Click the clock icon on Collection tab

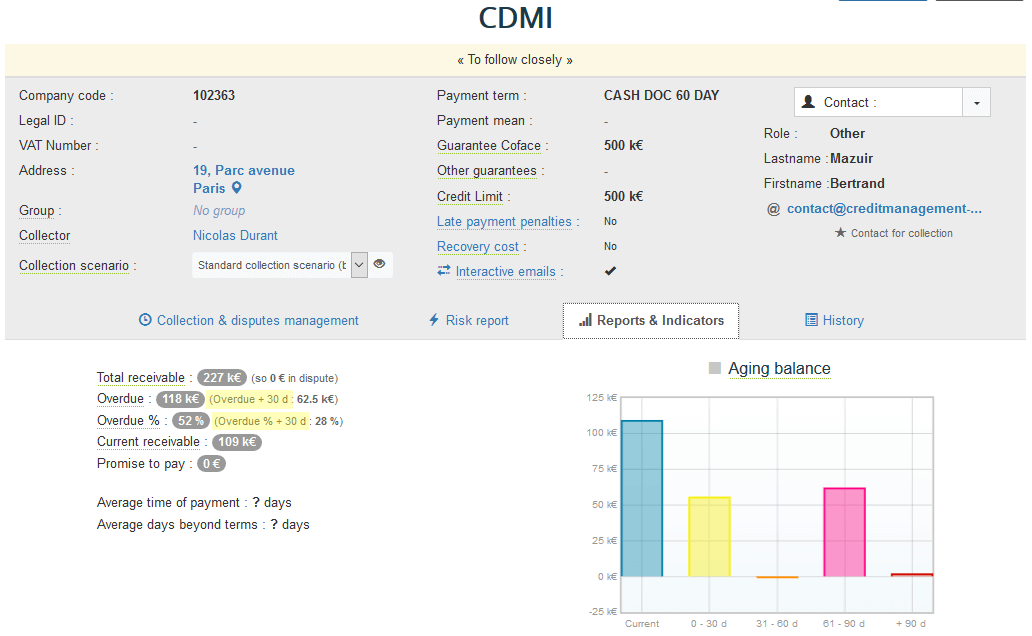click(x=145, y=320)
